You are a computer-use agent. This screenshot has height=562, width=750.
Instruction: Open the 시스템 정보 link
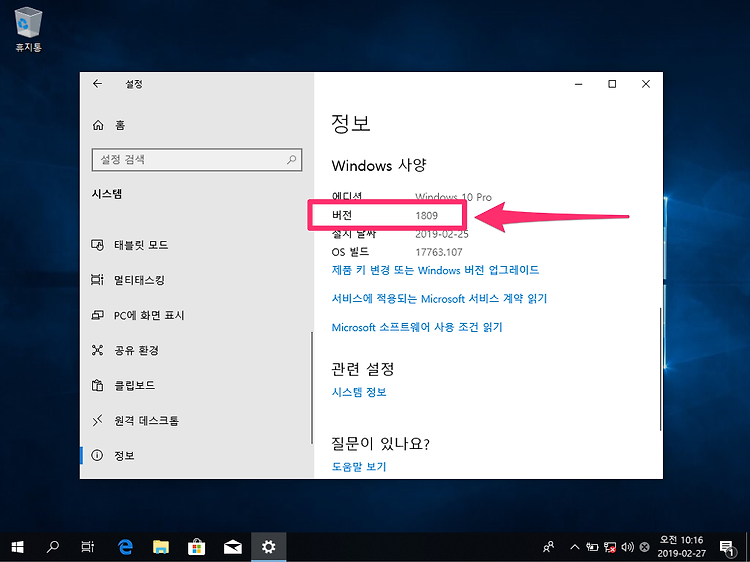pos(359,392)
